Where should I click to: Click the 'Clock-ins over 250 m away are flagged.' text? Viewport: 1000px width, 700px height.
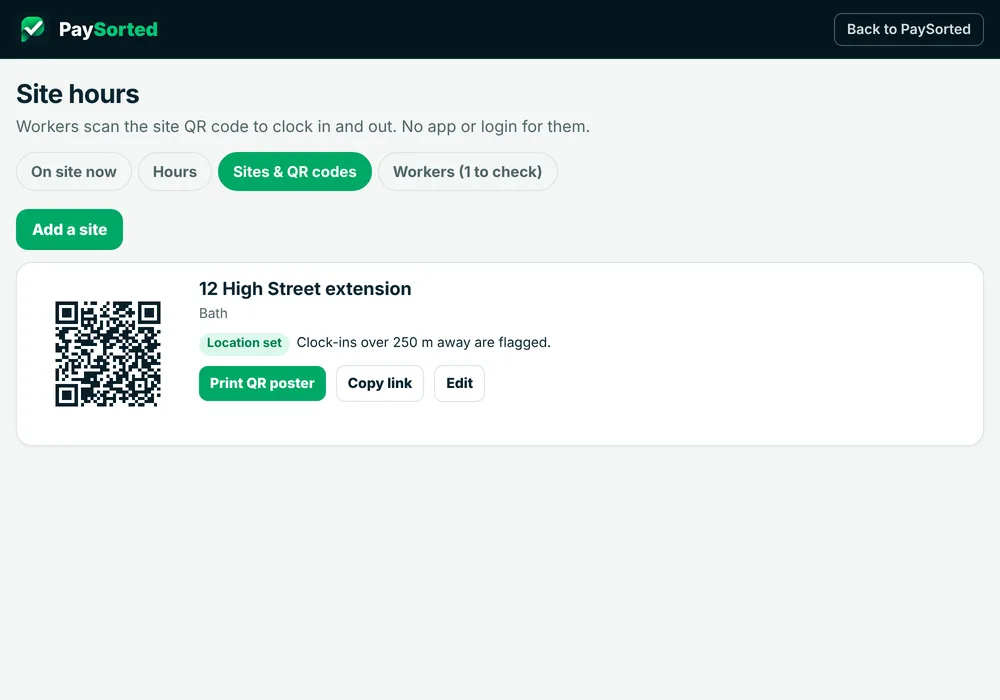click(x=423, y=342)
